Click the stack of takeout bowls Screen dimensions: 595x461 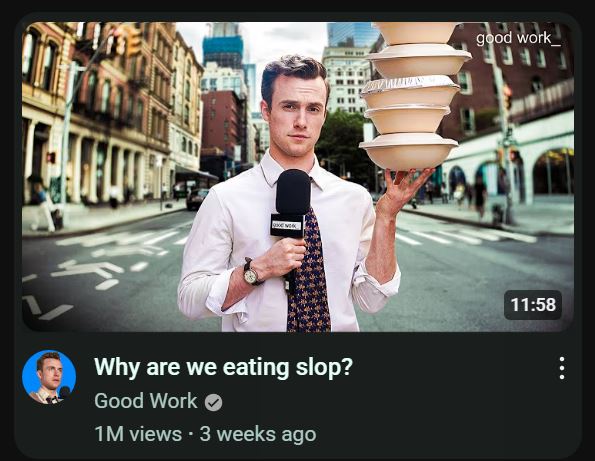click(x=416, y=95)
